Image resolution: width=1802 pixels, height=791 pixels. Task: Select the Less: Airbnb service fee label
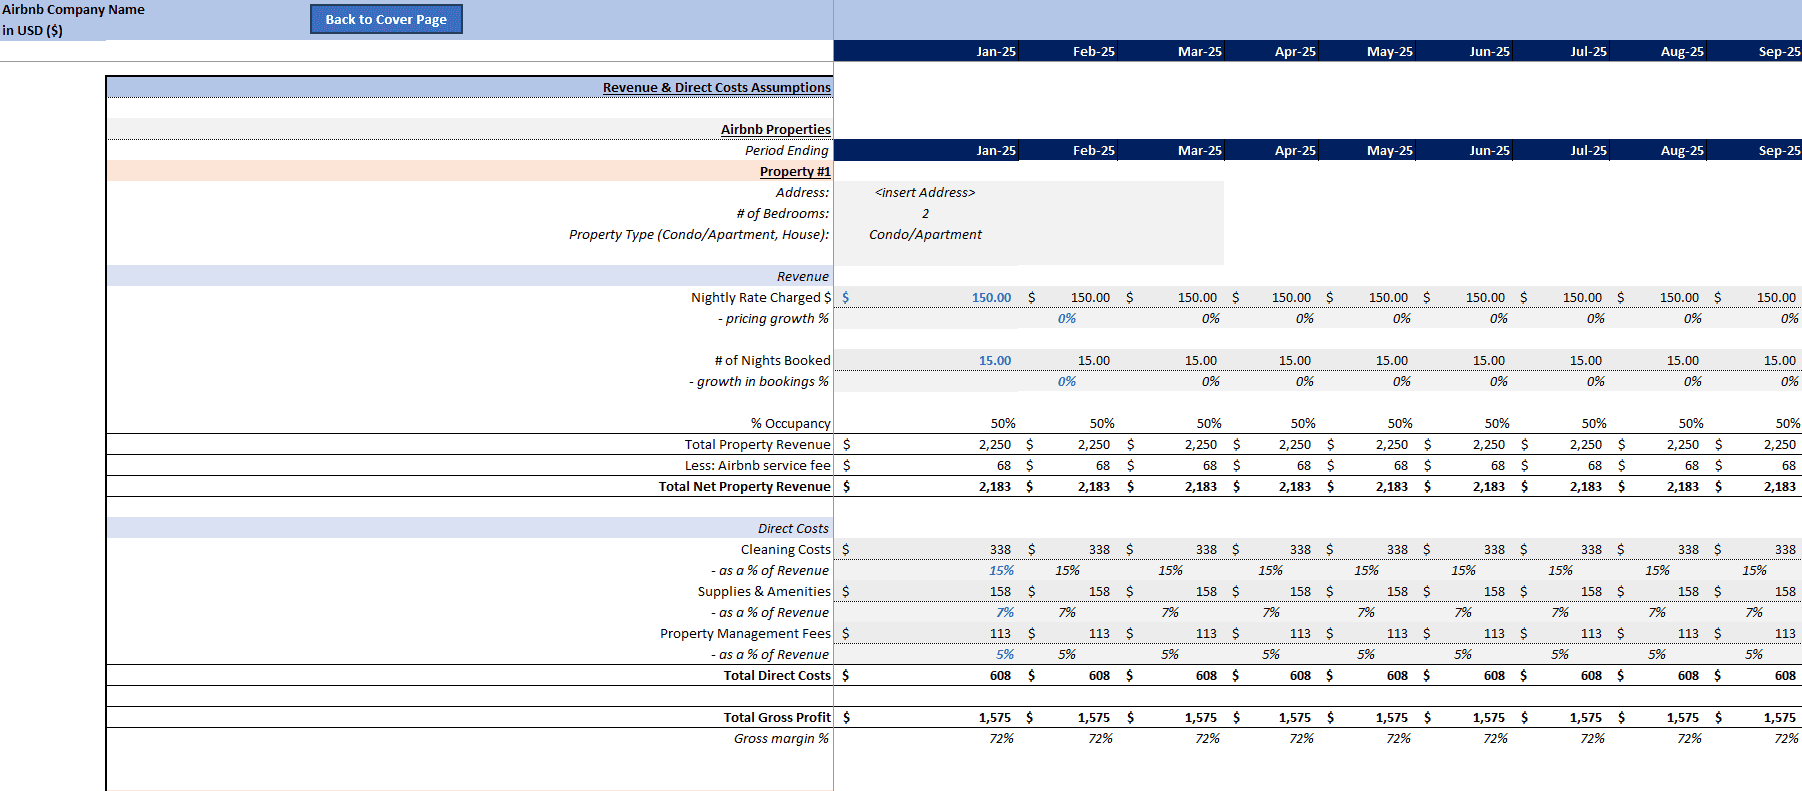pos(757,465)
